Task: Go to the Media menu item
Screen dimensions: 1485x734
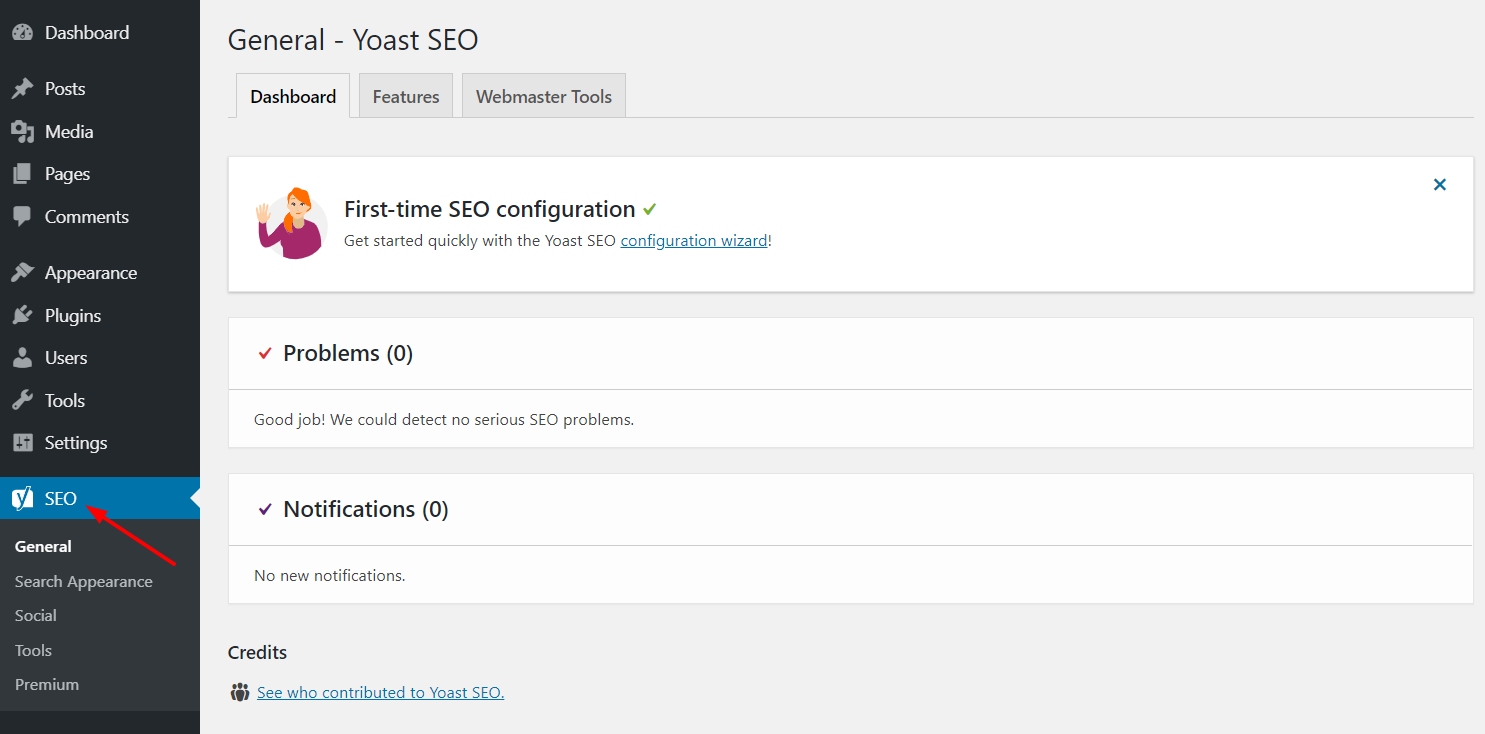Action: [100, 131]
